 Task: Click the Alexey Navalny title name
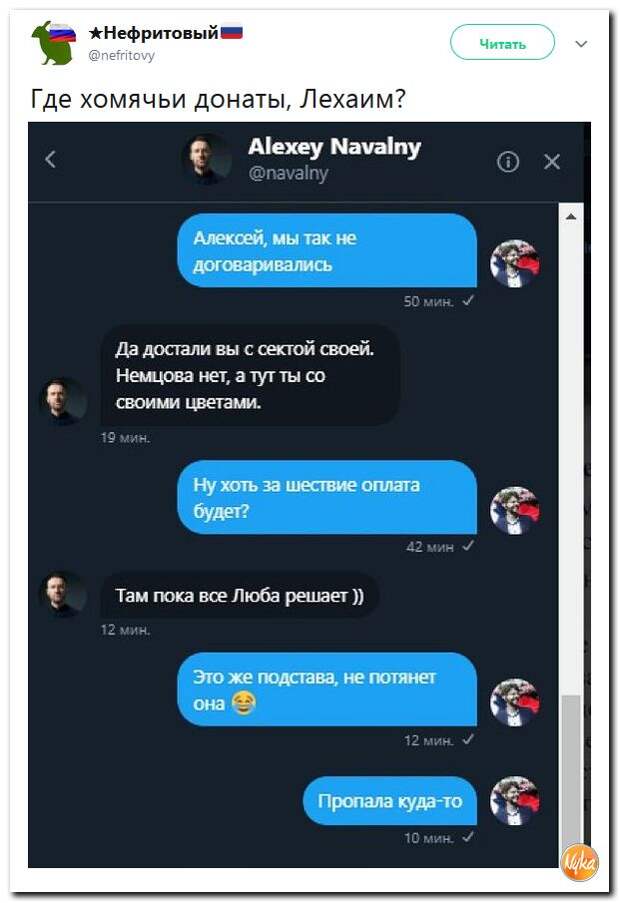pos(334,147)
